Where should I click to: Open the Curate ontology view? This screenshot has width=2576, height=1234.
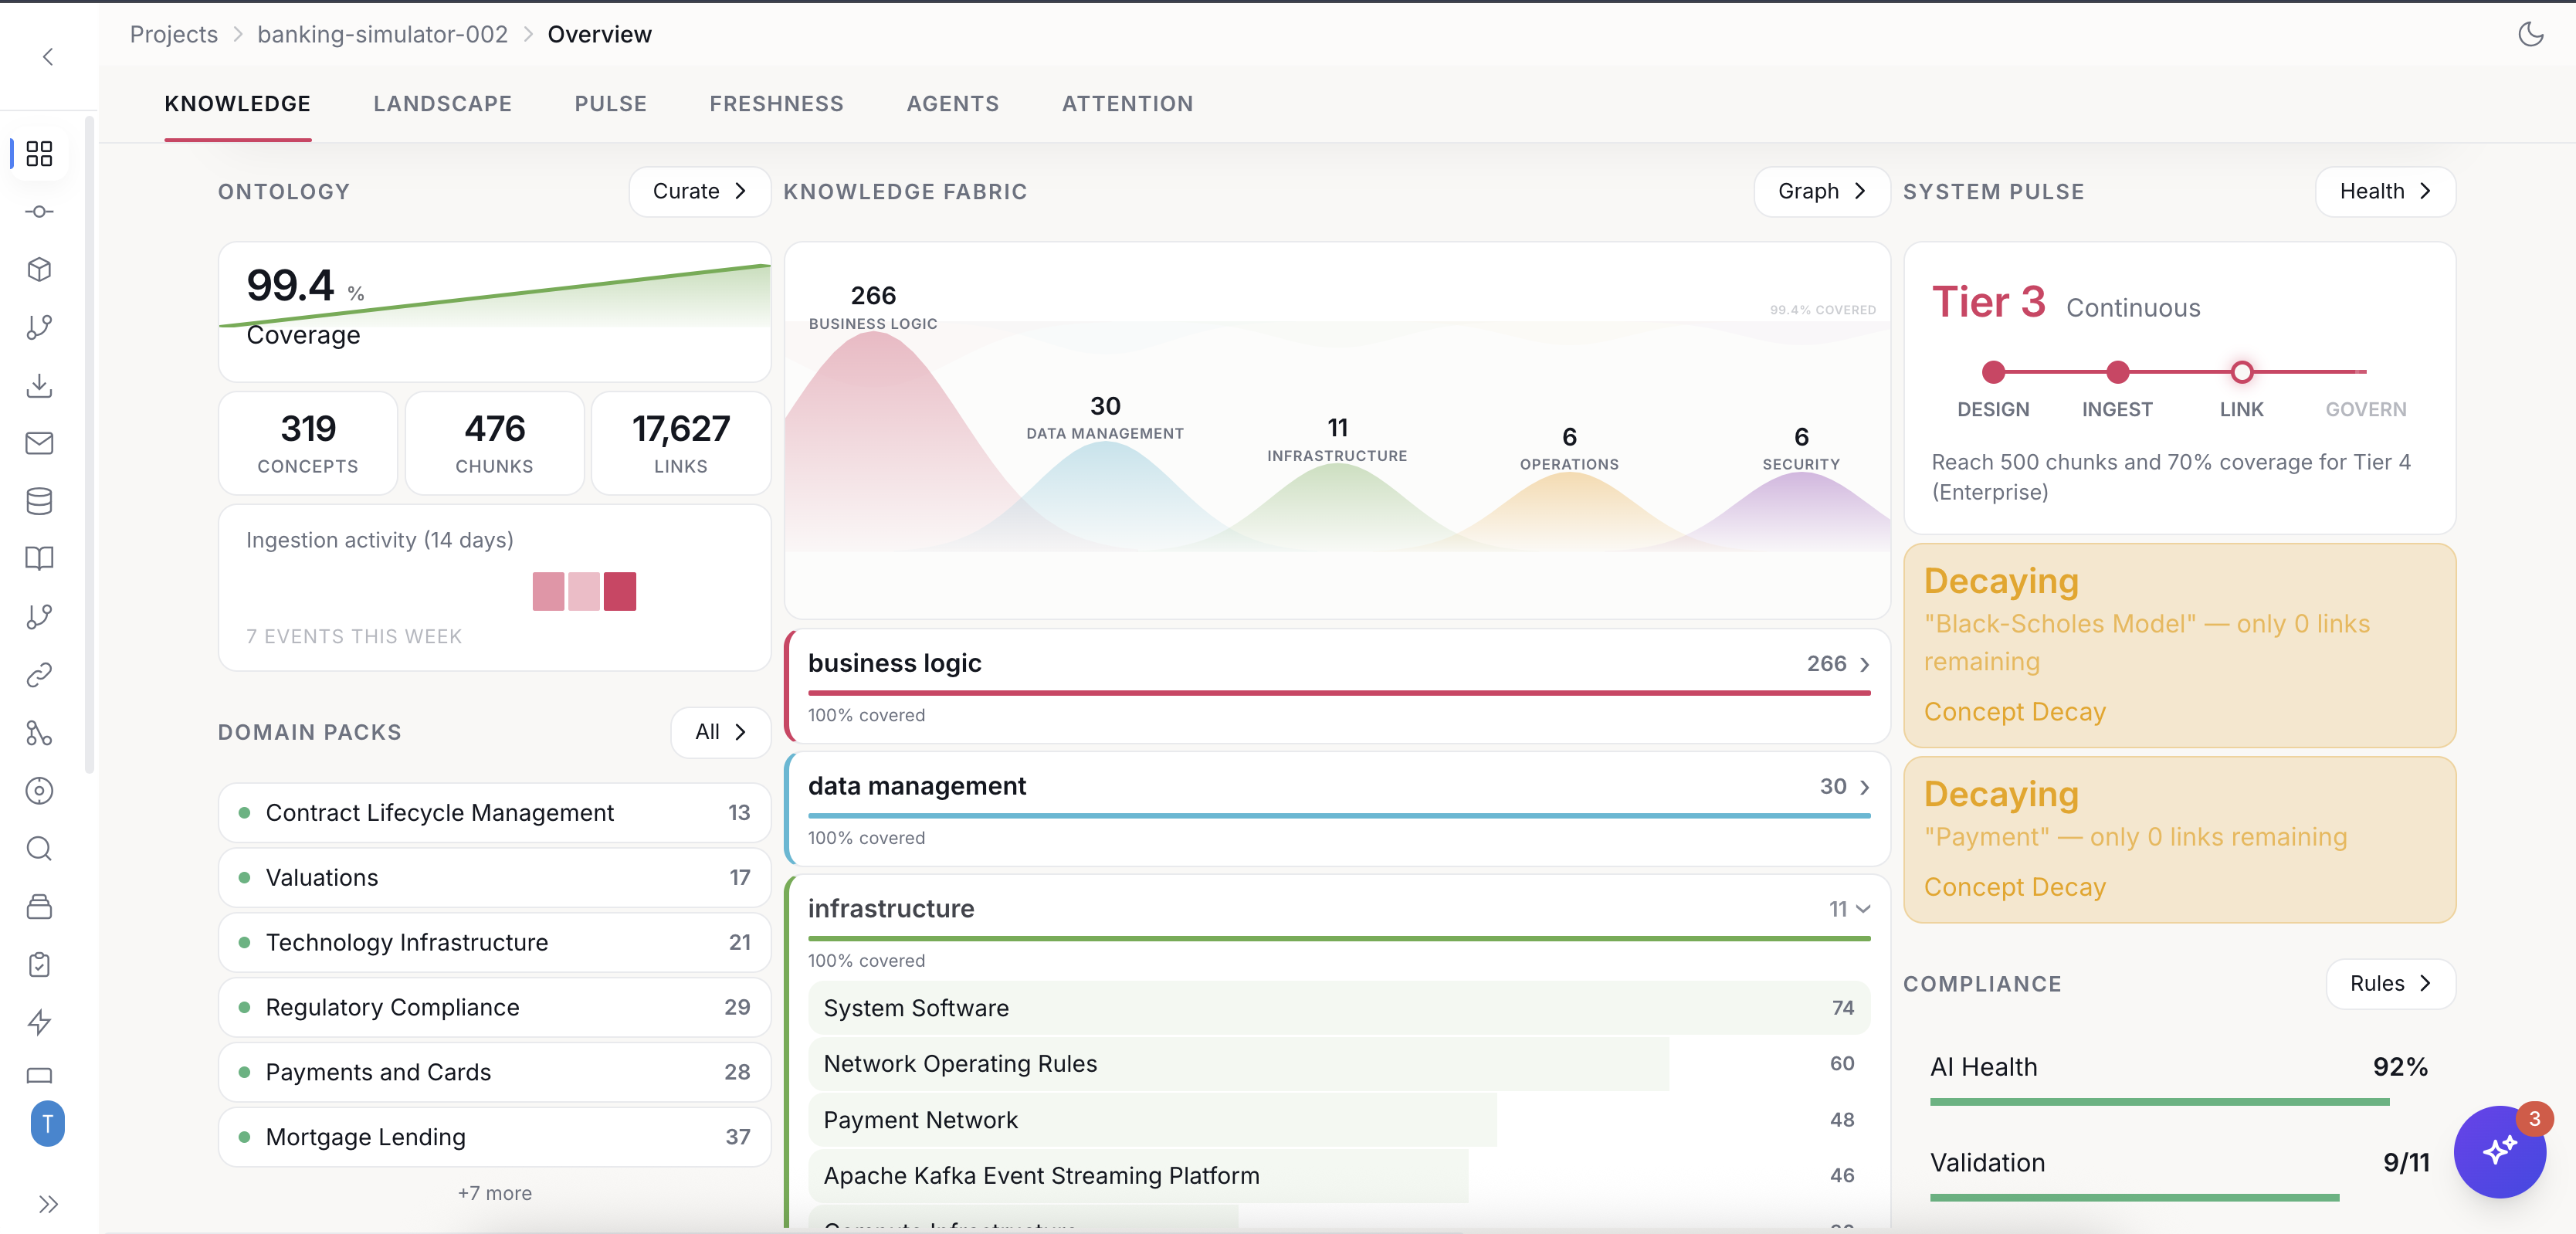698,191
